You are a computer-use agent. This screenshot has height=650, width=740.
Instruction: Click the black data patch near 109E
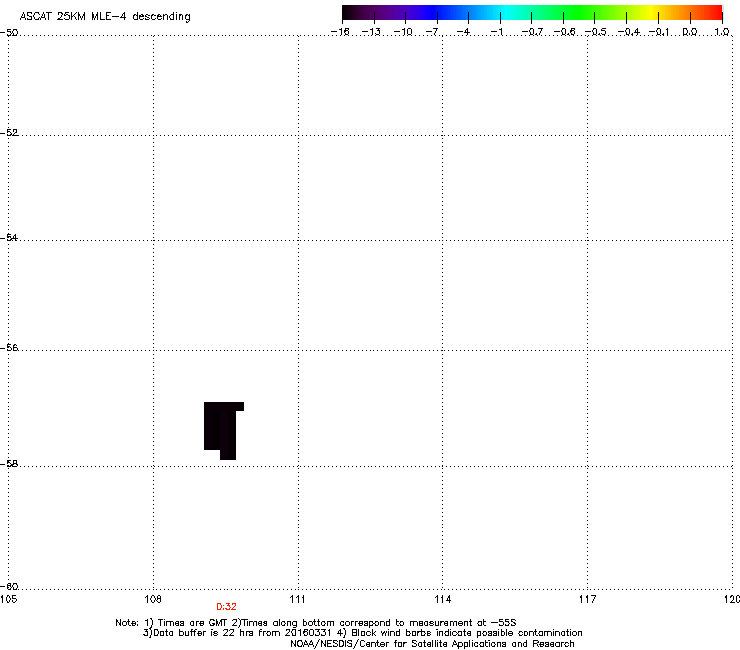[224, 430]
